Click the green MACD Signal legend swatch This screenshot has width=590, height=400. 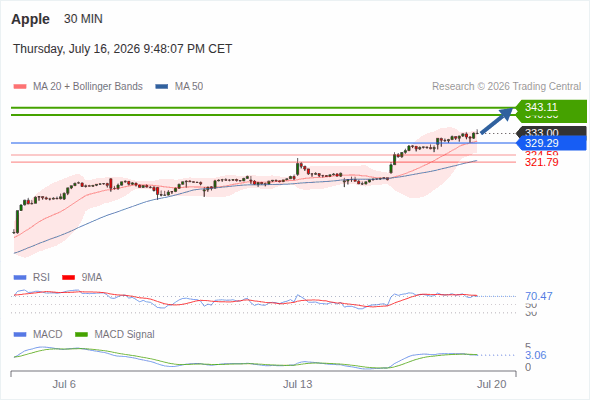coord(81,334)
